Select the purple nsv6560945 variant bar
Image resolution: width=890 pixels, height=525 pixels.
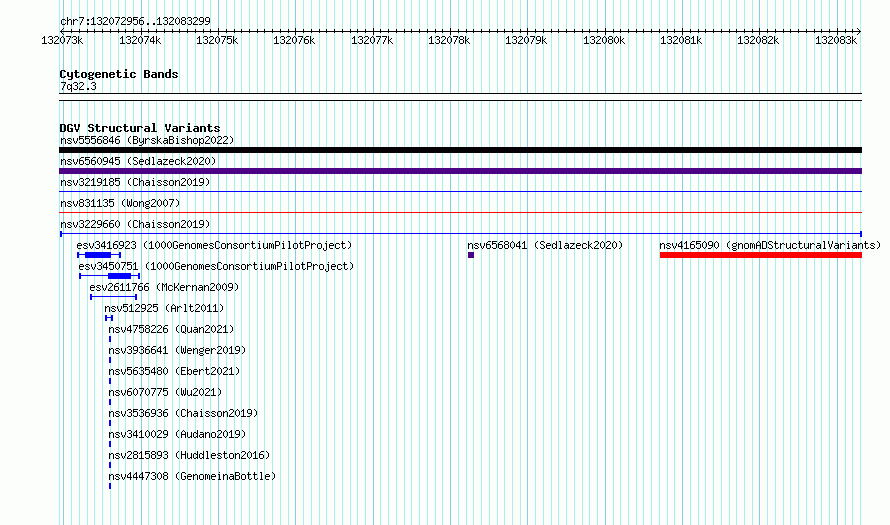[460, 171]
